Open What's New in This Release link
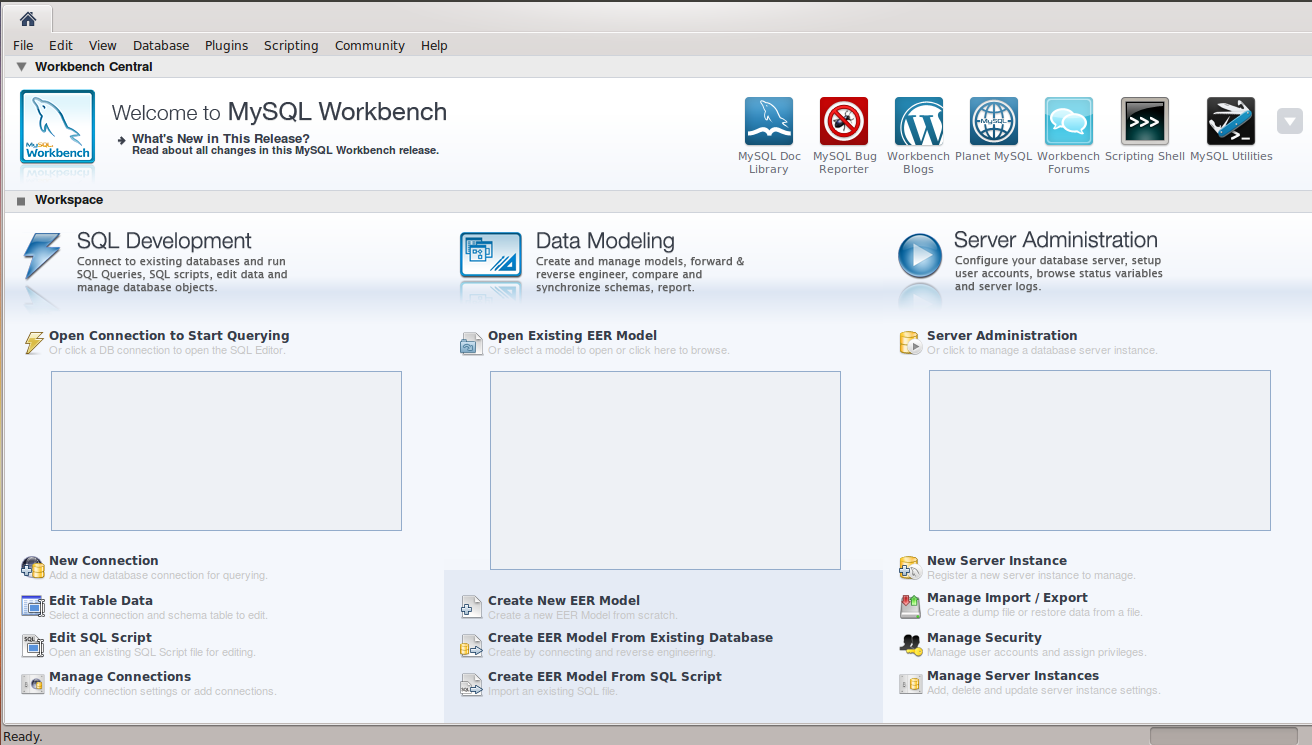The width and height of the screenshot is (1312, 745). point(221,138)
